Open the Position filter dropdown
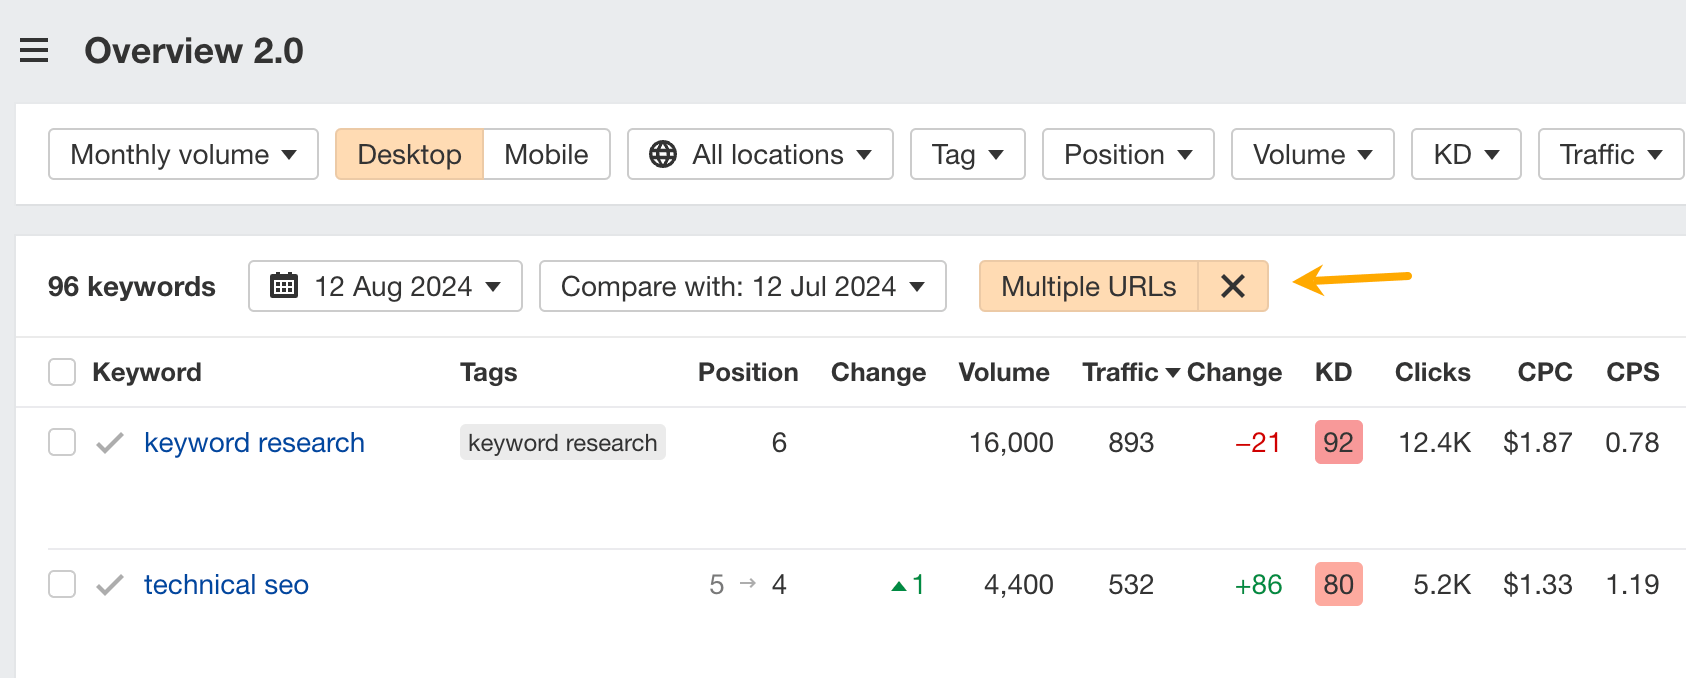This screenshot has height=678, width=1686. (1127, 154)
